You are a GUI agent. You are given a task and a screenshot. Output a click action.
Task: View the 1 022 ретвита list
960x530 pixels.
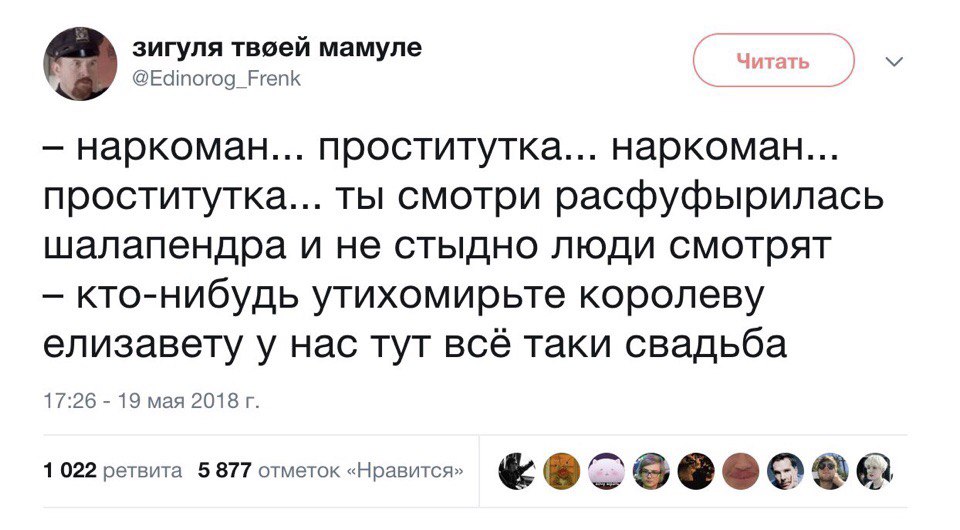113,471
